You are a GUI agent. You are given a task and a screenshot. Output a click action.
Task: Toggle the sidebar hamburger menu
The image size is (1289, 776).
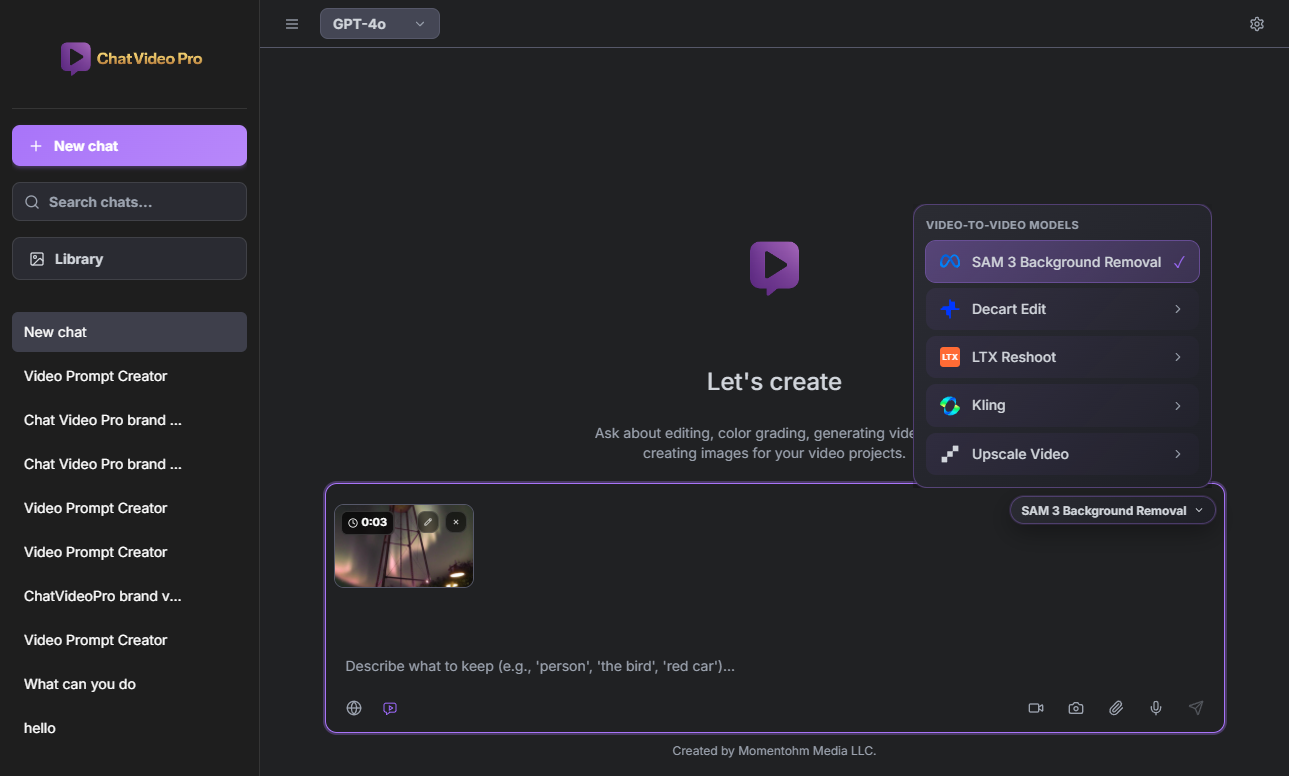click(x=292, y=24)
